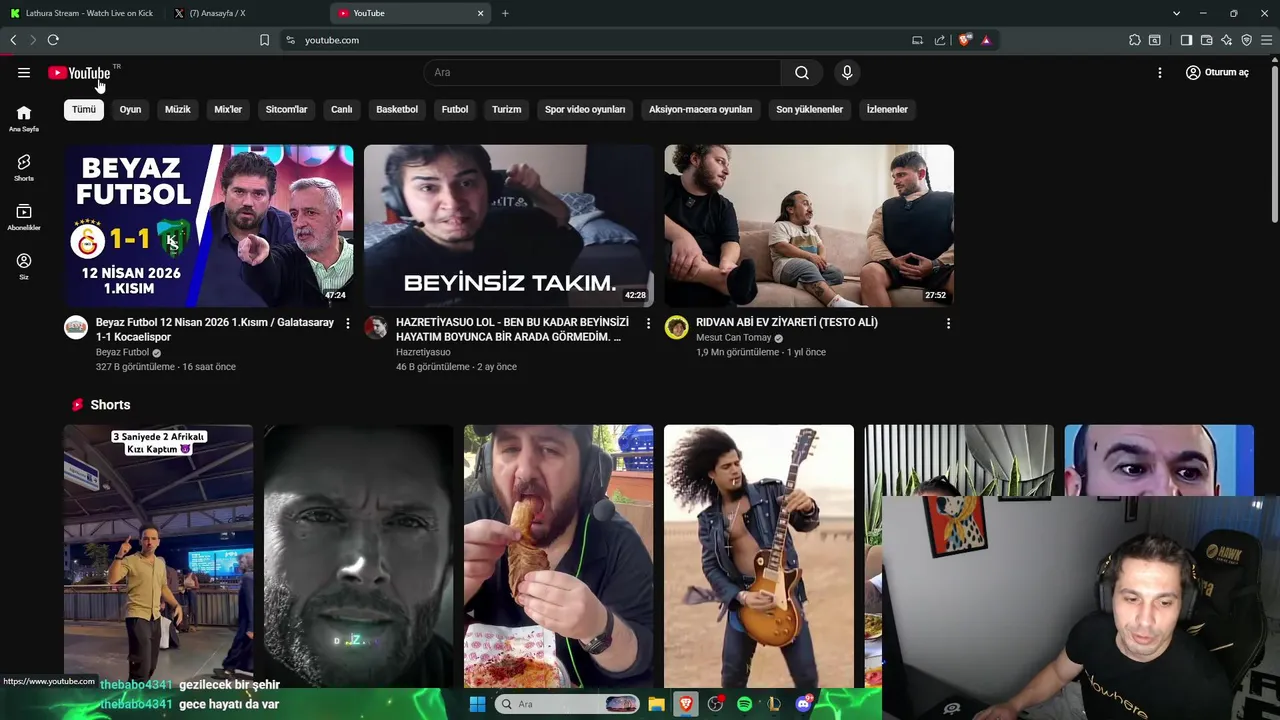Open the Brave Wallet icon
1280x720 pixels.
click(x=1206, y=40)
